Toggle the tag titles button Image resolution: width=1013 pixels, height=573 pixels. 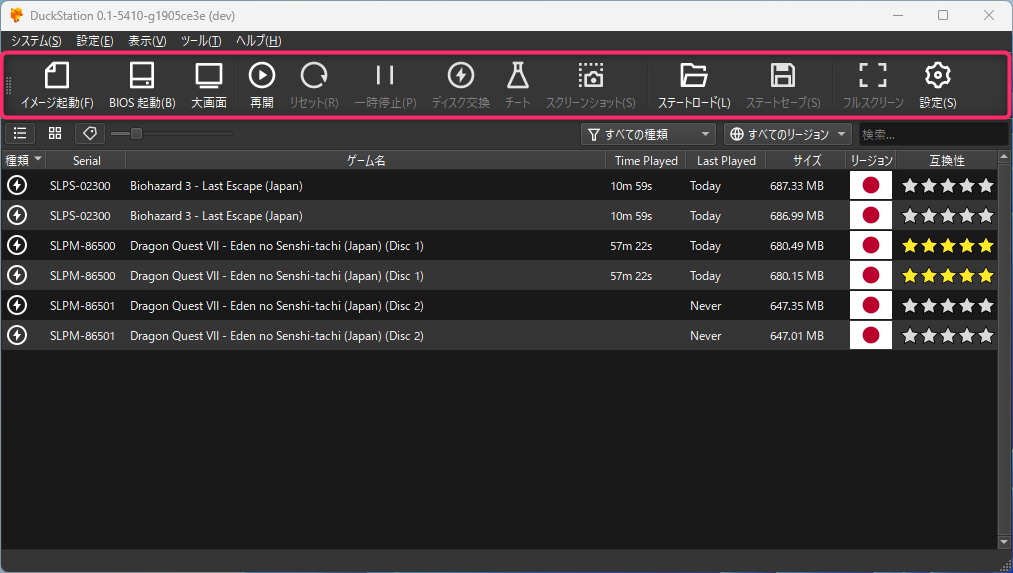click(x=90, y=134)
